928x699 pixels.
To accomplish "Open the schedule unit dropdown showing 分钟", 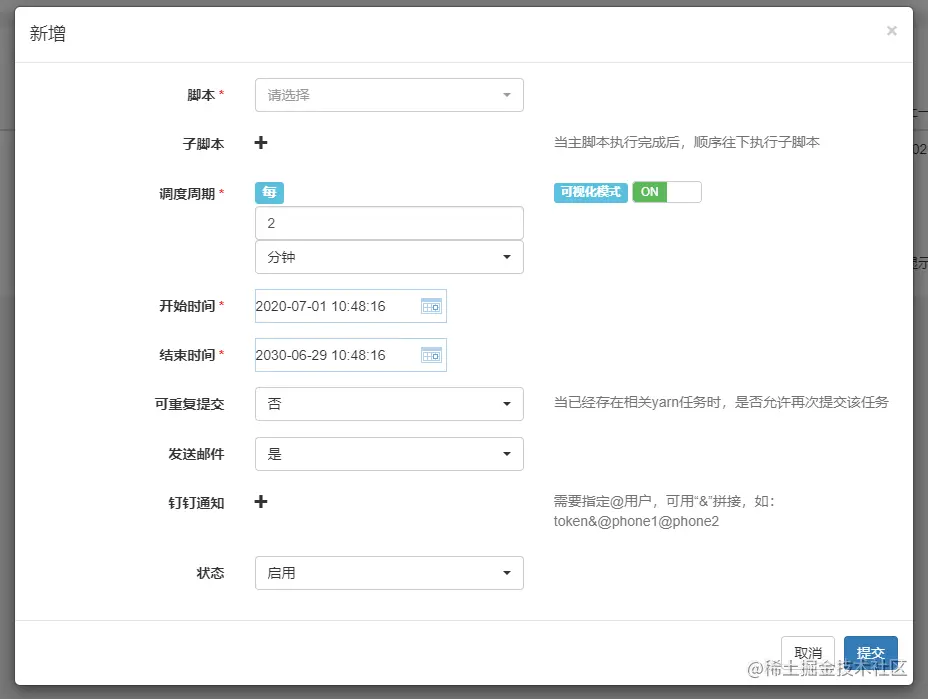I will click(389, 257).
